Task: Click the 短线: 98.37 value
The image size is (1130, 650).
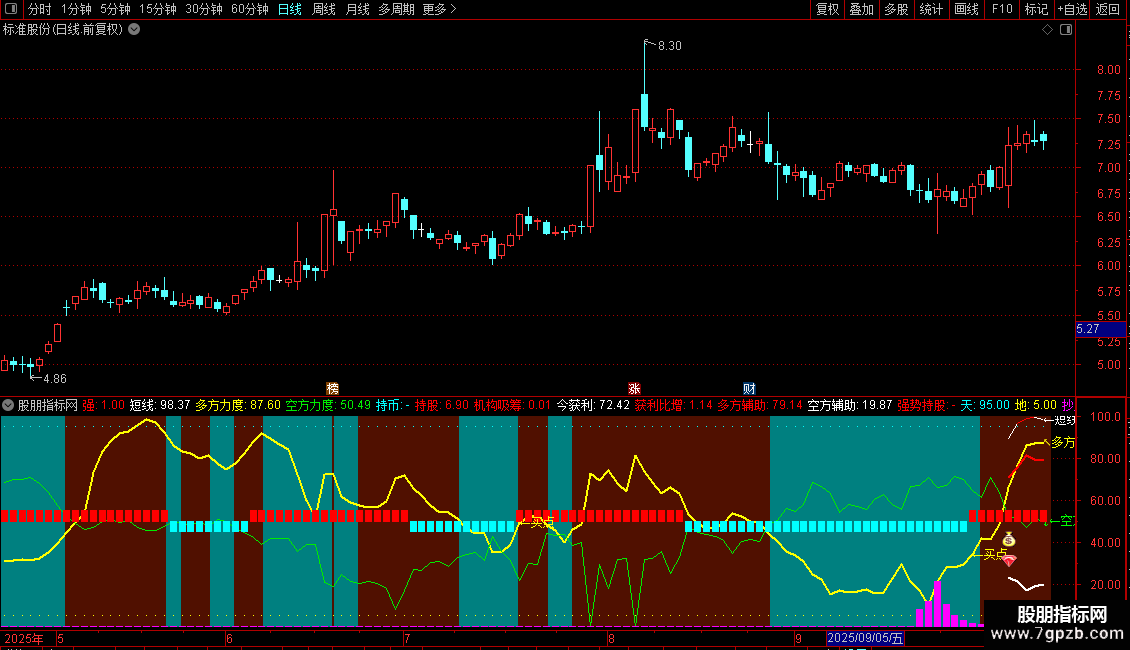Action: click(x=160, y=405)
